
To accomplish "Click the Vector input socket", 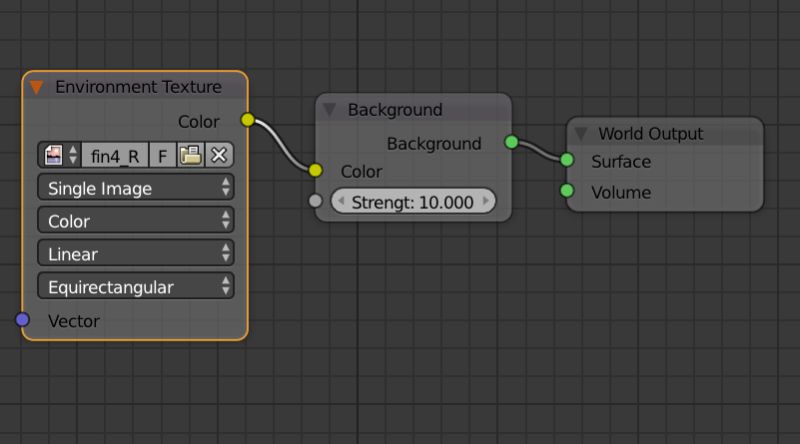I will 22,319.
